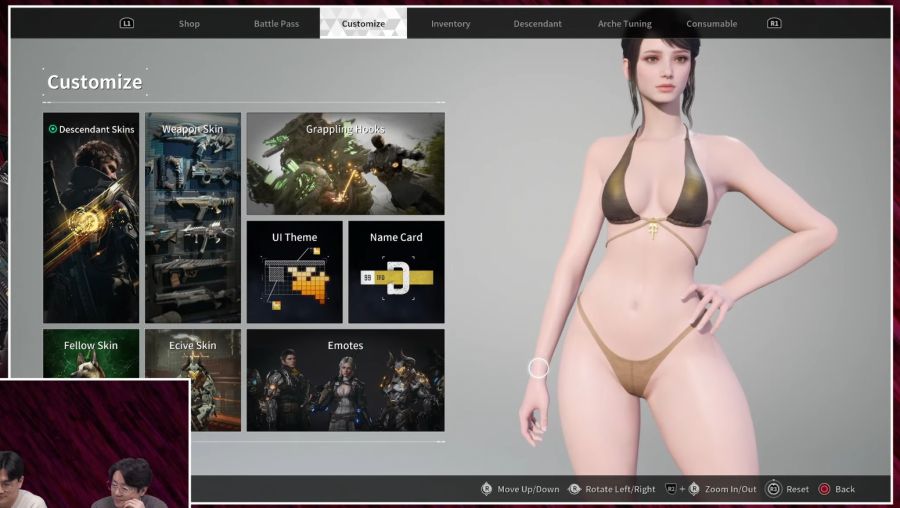Click the R2 trigger icon for zoom
The height and width of the screenshot is (508, 900).
670,489
